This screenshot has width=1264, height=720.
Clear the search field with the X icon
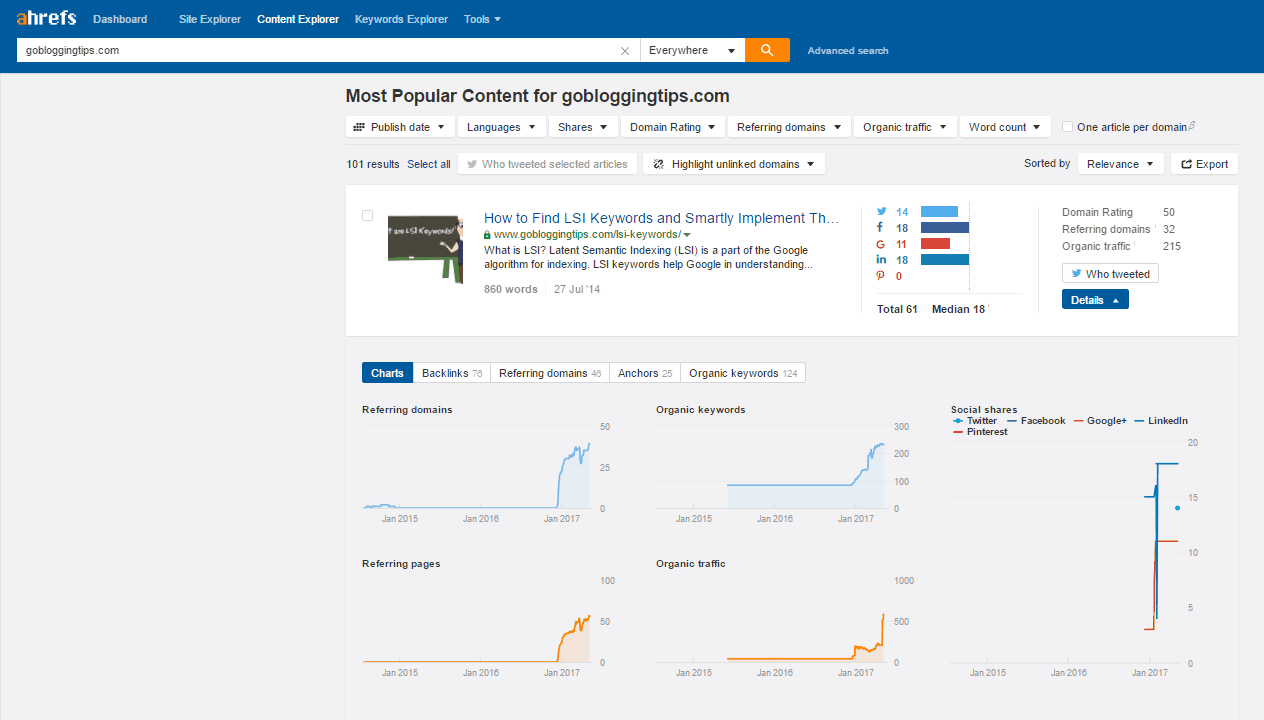(625, 50)
